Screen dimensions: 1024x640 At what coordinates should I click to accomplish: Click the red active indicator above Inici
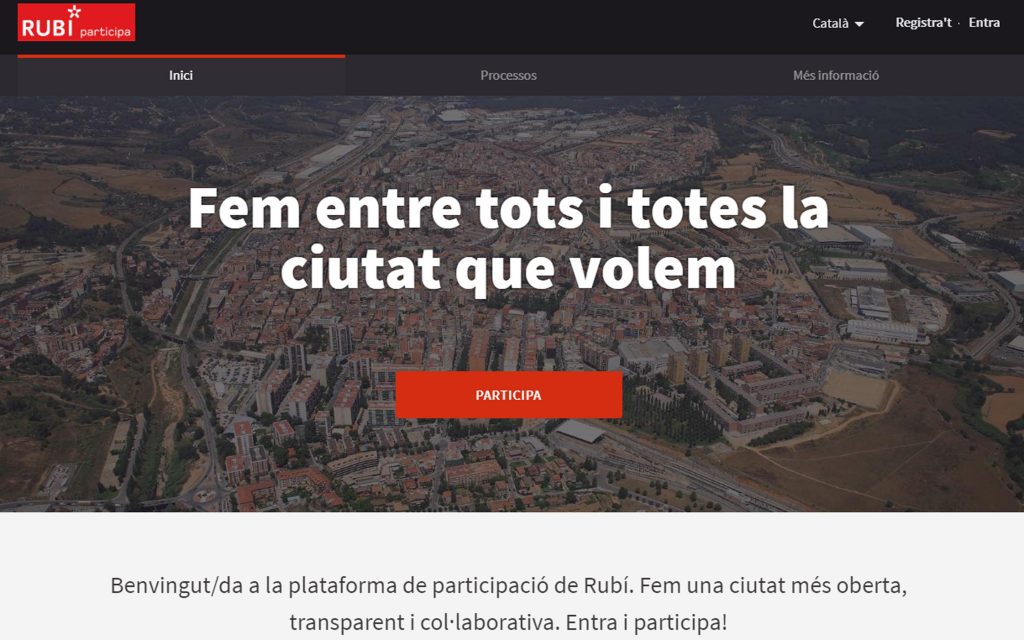point(181,56)
